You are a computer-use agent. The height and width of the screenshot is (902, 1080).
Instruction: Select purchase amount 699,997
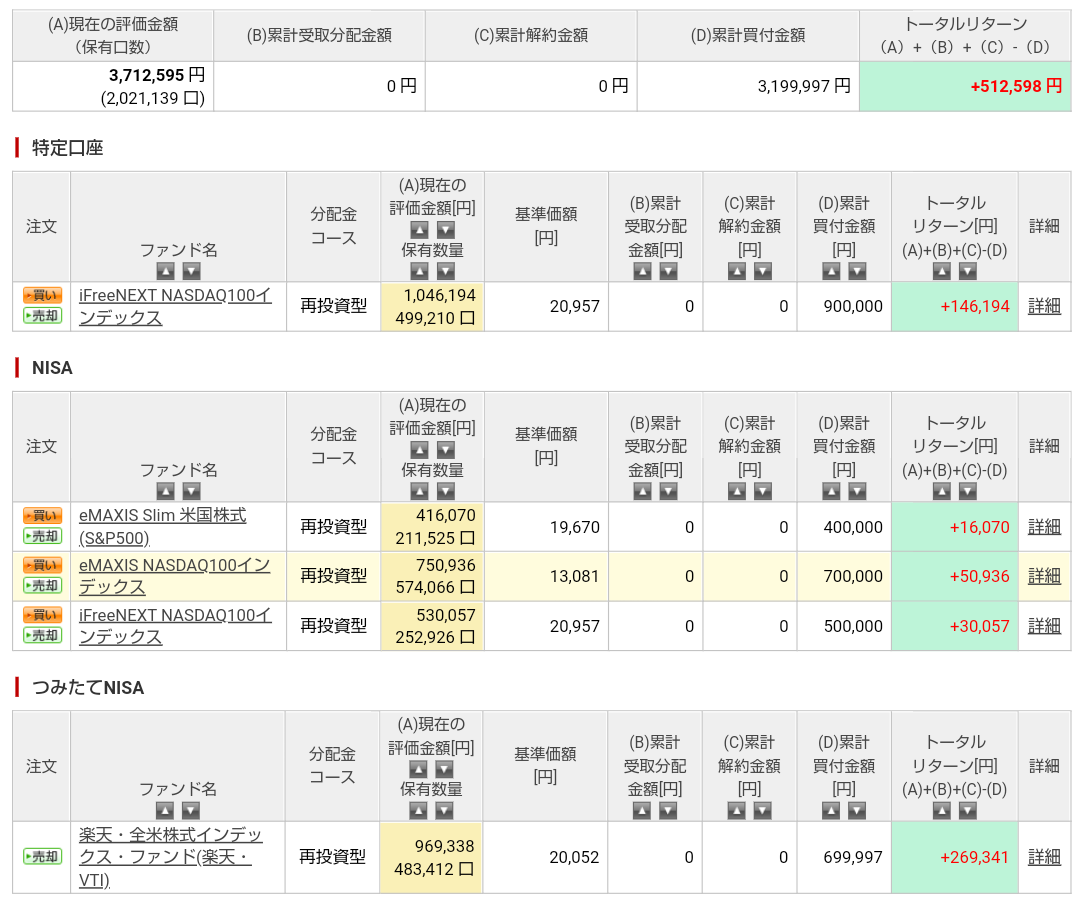[x=853, y=857]
